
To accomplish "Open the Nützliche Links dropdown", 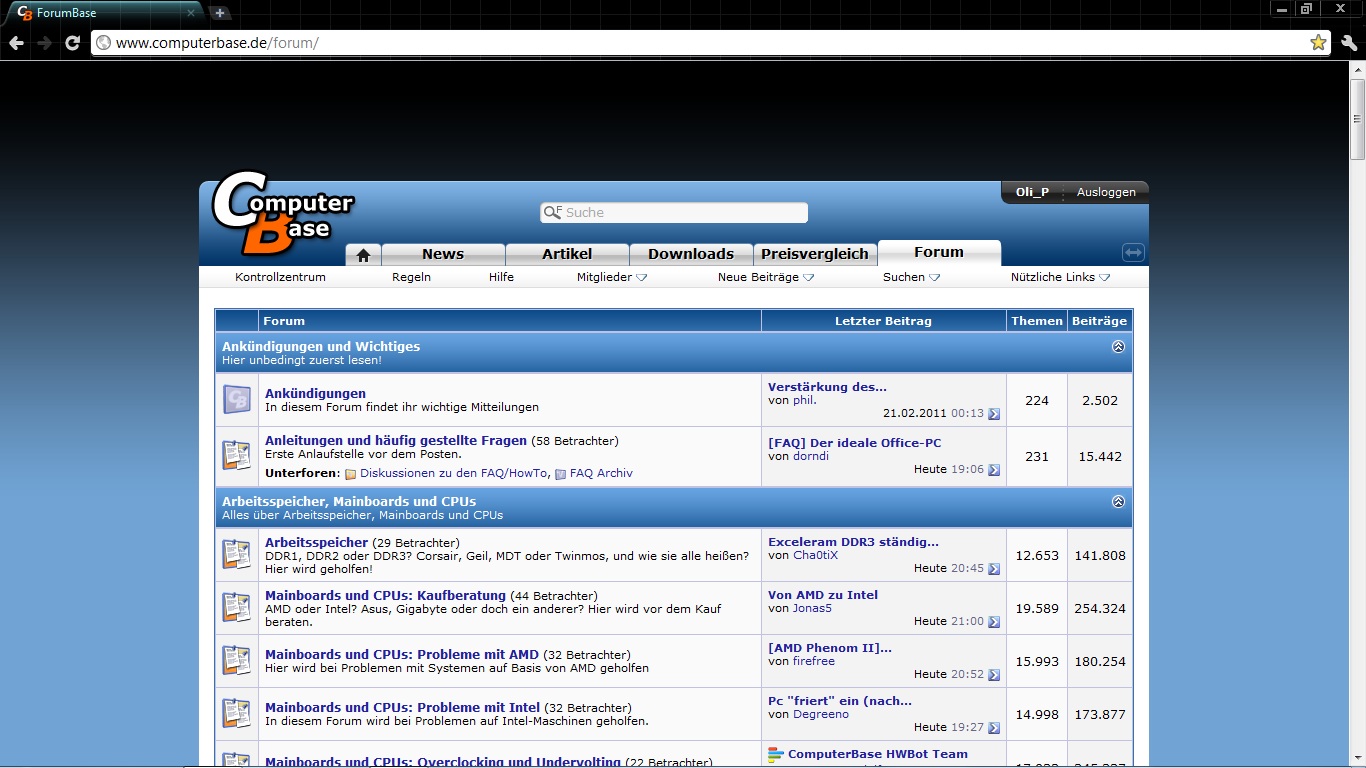I will click(x=1060, y=277).
